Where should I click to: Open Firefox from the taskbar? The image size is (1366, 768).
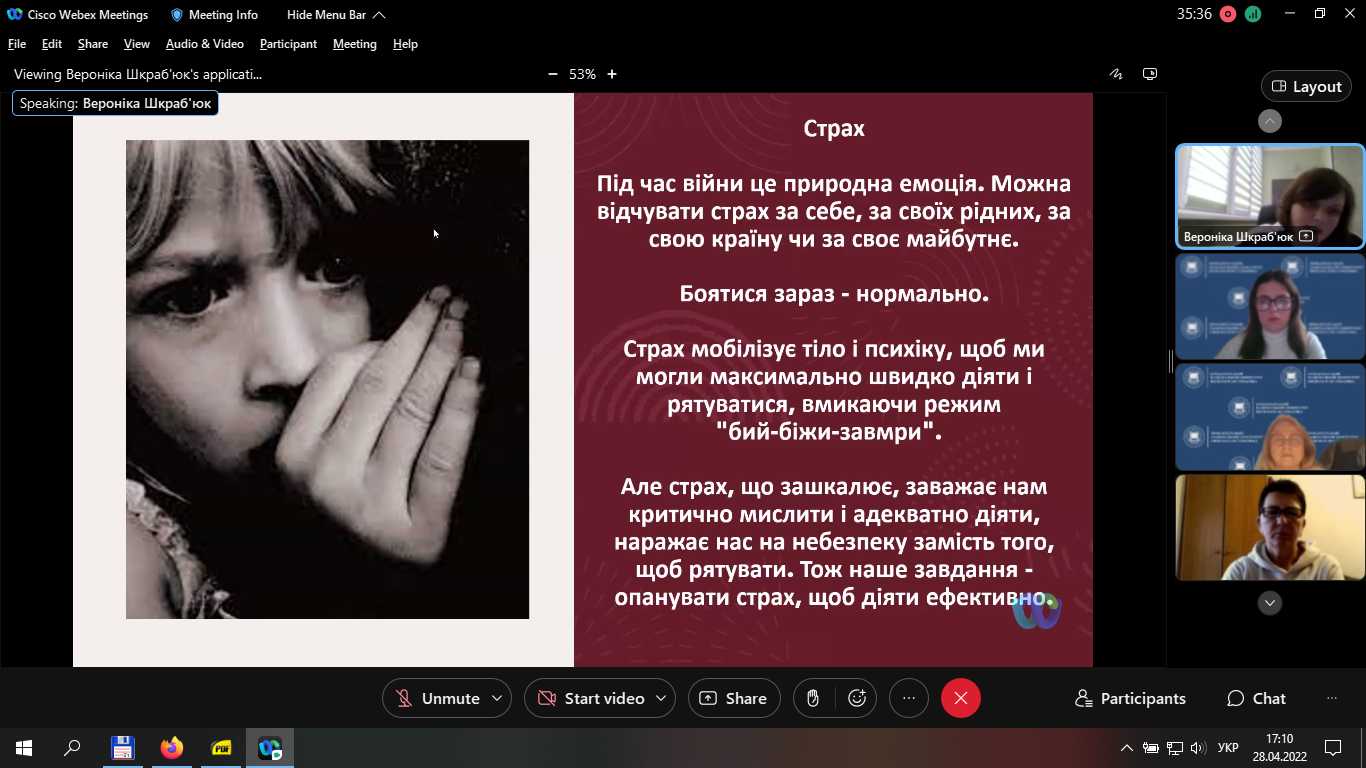172,747
